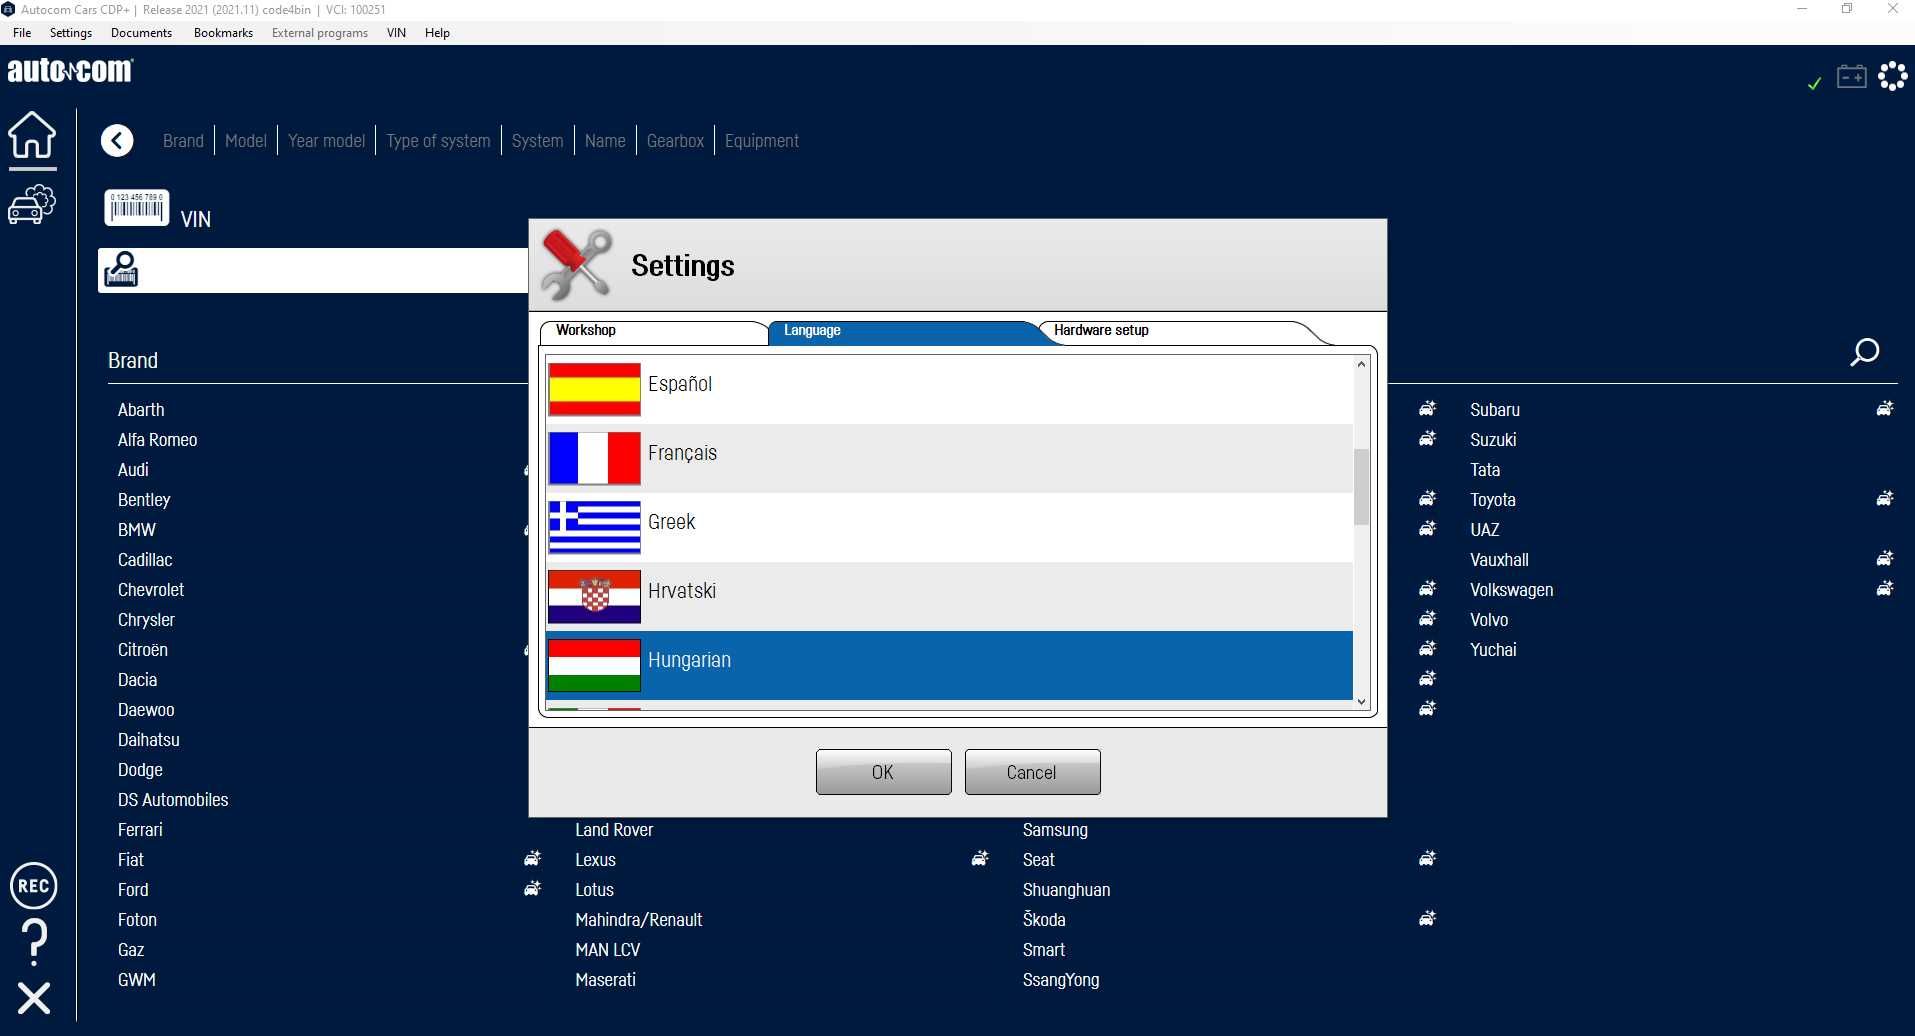Confirm settings with OK button
1915x1036 pixels.
(x=883, y=772)
